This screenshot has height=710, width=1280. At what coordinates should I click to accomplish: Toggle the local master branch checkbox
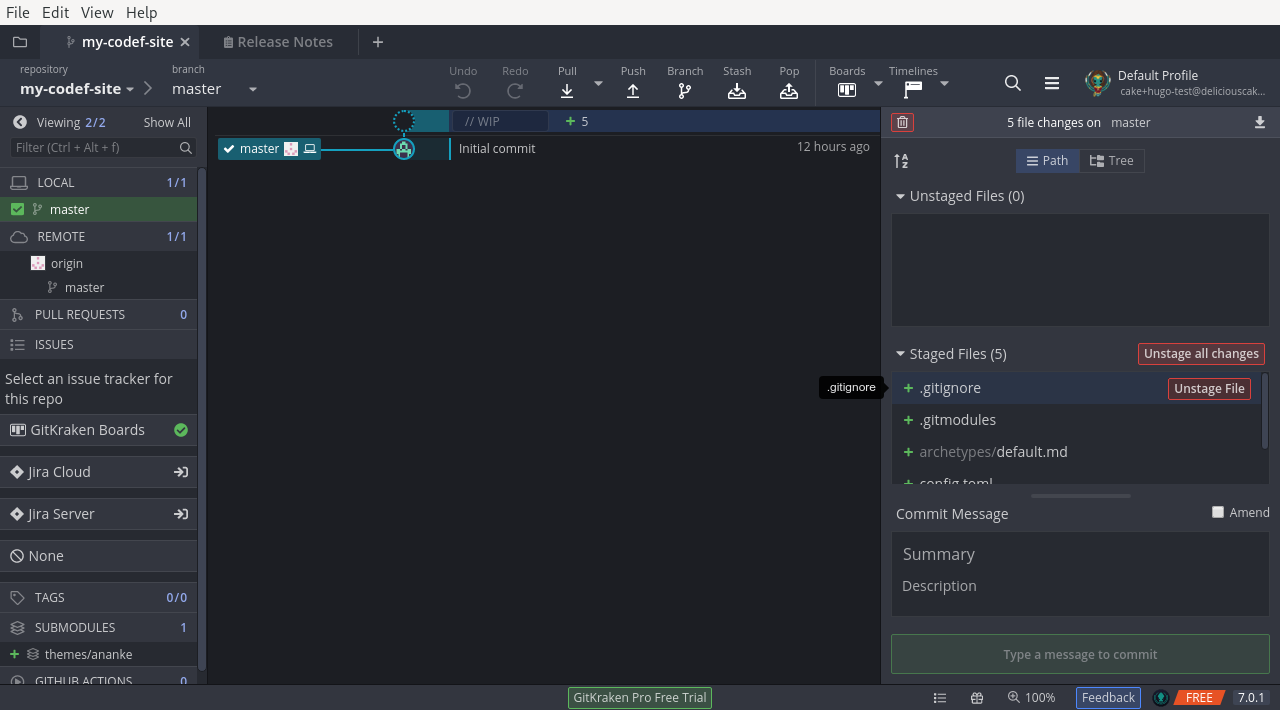pos(17,209)
